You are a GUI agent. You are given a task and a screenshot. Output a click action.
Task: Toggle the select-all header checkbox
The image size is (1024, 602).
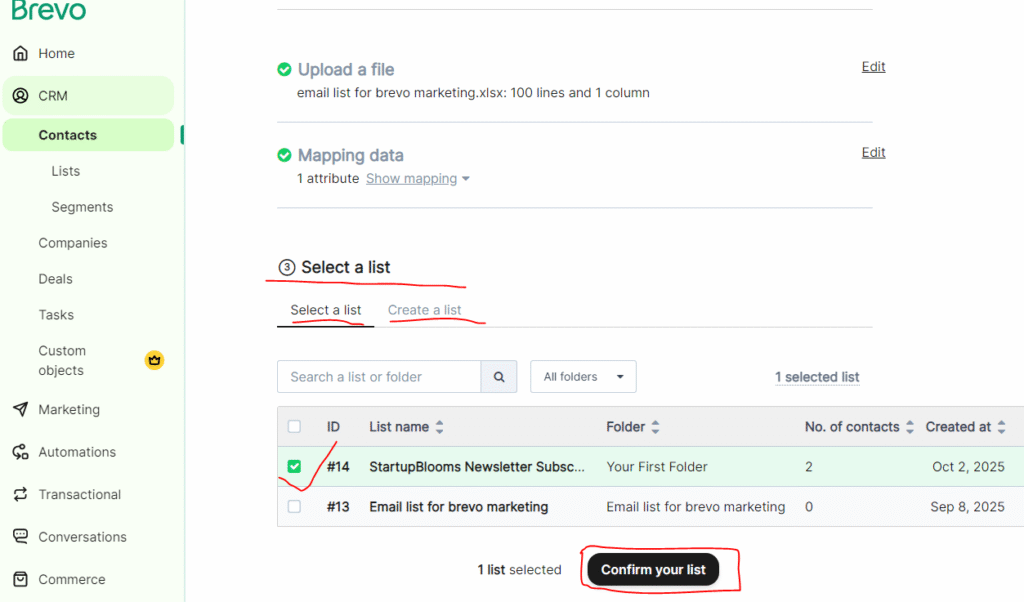294,427
